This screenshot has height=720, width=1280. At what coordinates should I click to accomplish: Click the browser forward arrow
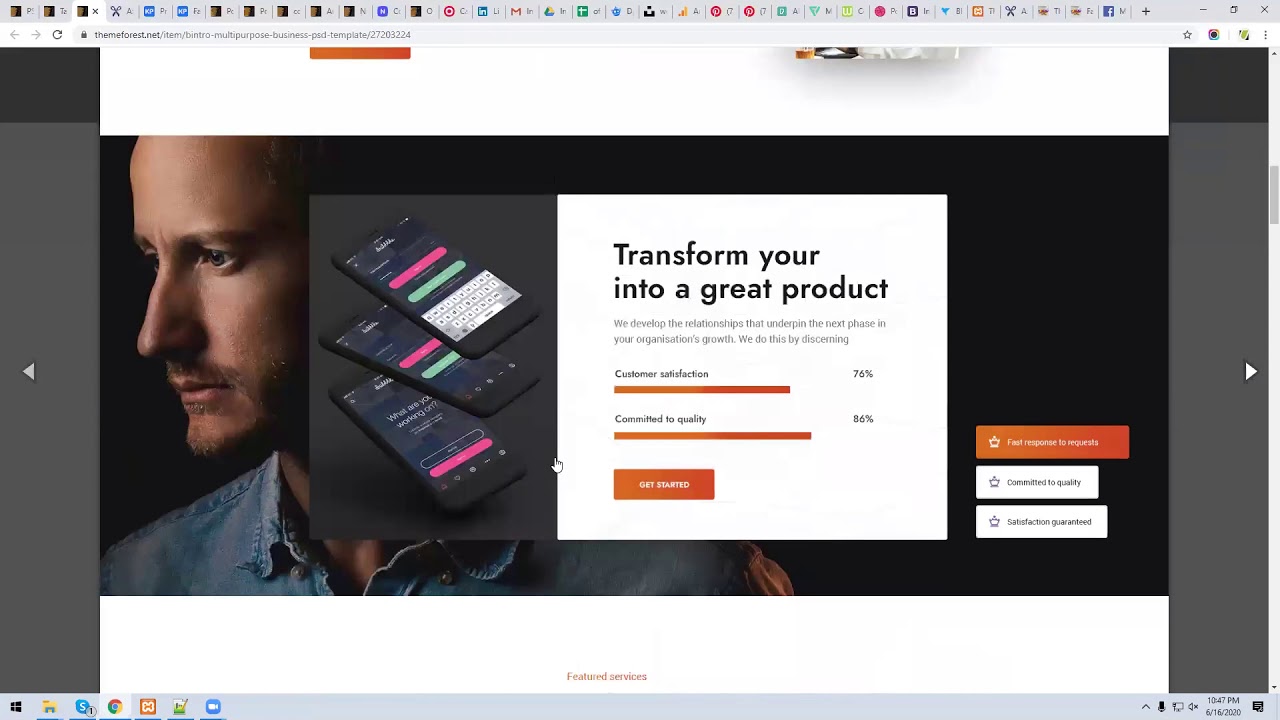(x=36, y=34)
